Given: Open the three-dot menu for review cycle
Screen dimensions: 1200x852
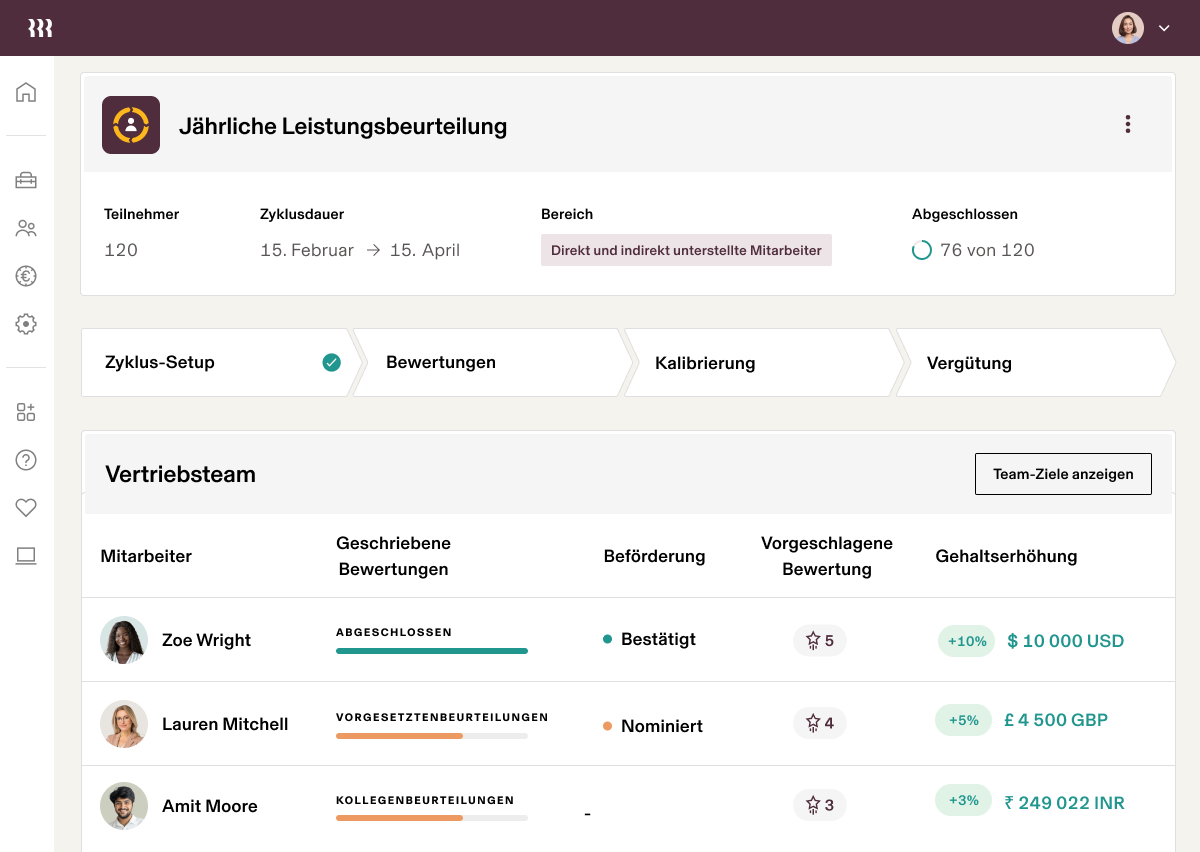Looking at the screenshot, I should point(1128,124).
